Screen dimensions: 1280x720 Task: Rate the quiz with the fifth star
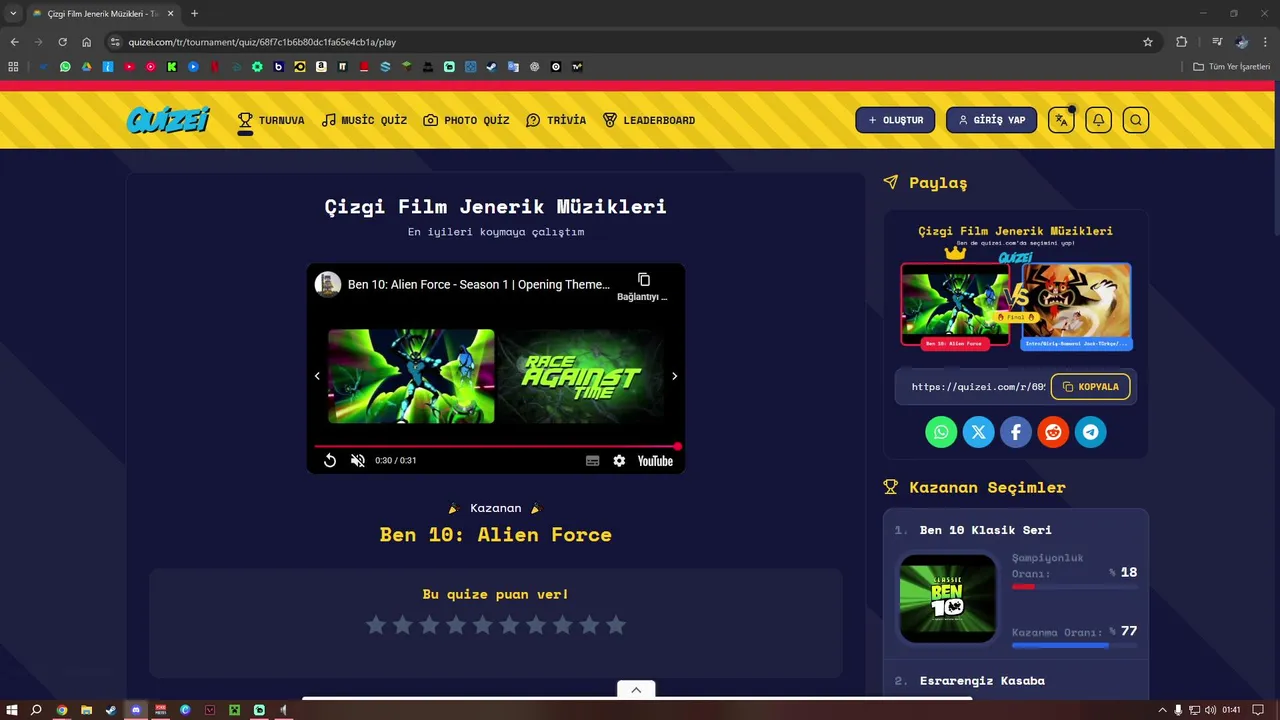tap(483, 625)
